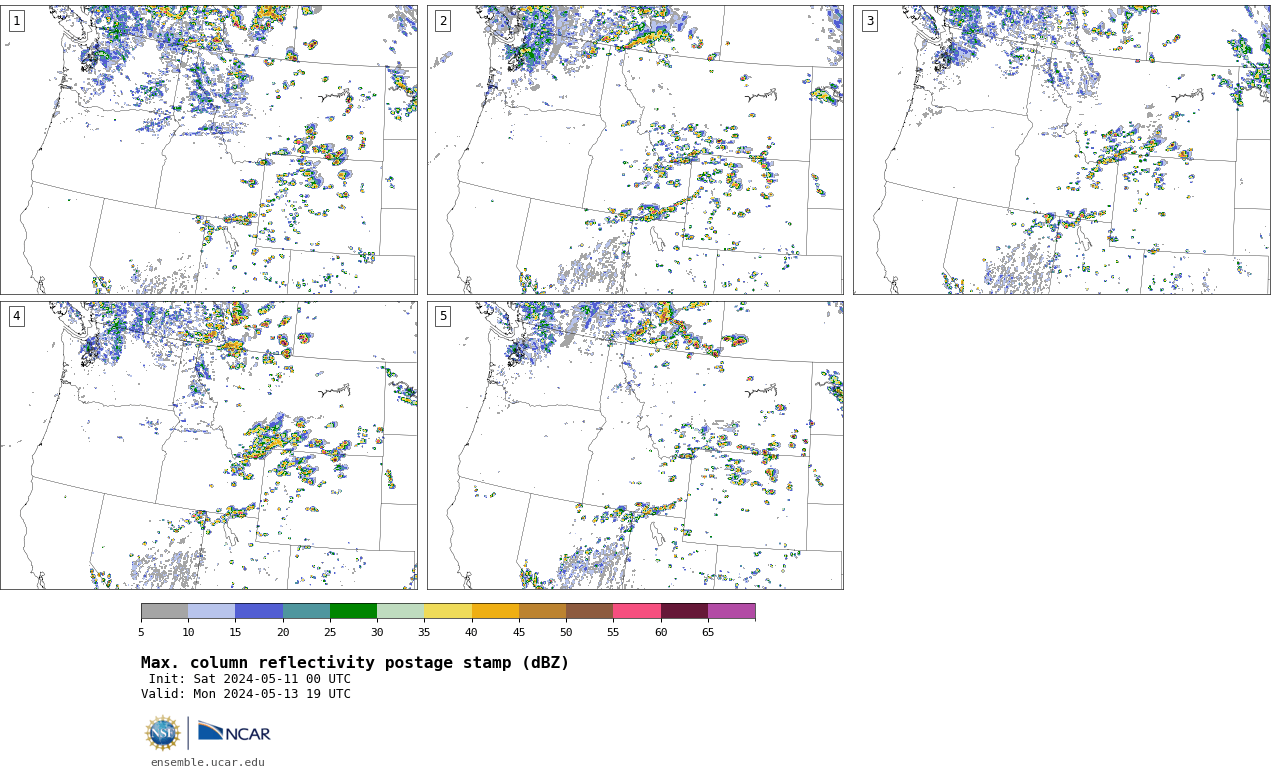Viewport: 1280px width, 773px height.
Task: Click the colorbar tick label 65
Action: pyautogui.click(x=708, y=632)
